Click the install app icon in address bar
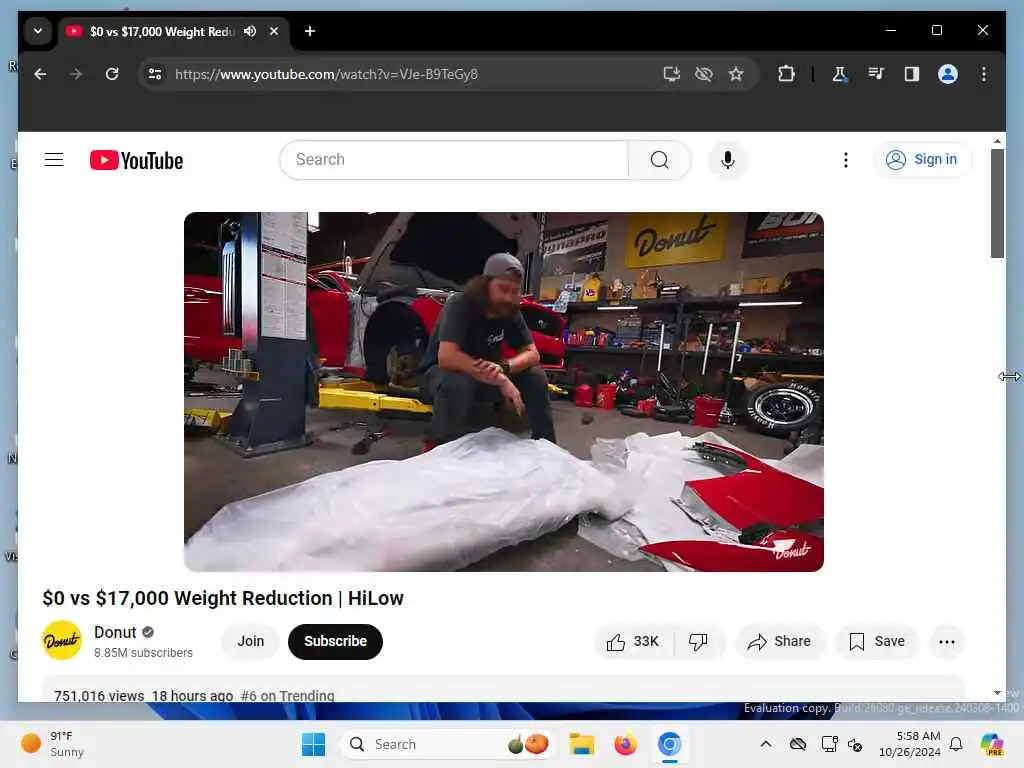This screenshot has width=1024, height=768. [x=671, y=74]
